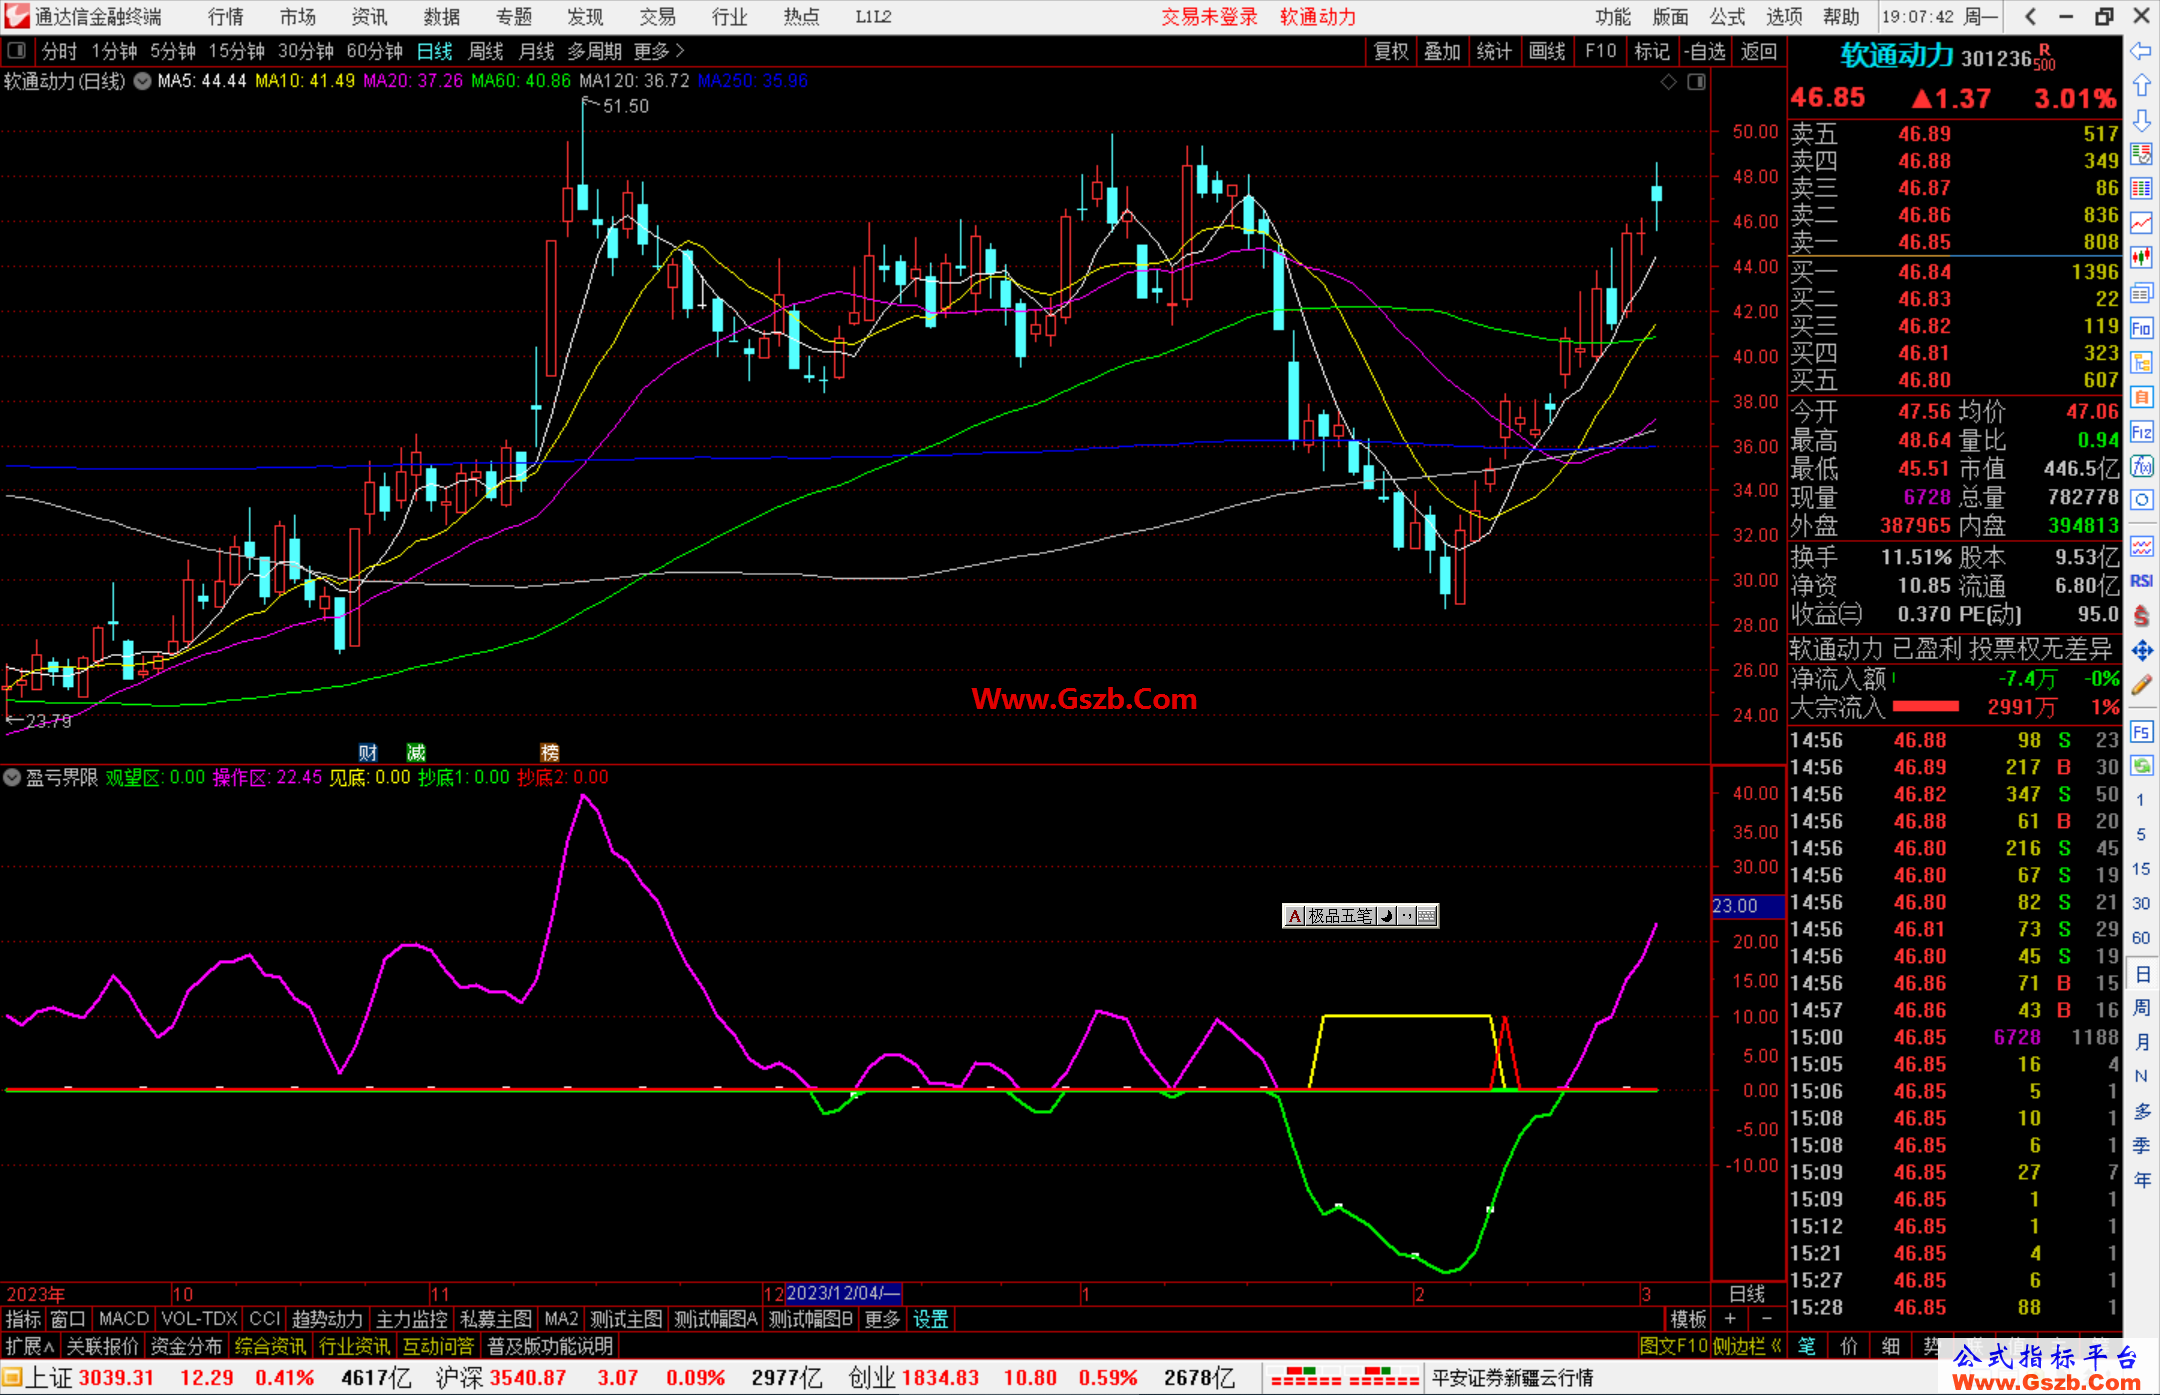The image size is (2160, 1395).
Task: Toggle the 盈亏界限 indicator round button
Action: tap(12, 777)
